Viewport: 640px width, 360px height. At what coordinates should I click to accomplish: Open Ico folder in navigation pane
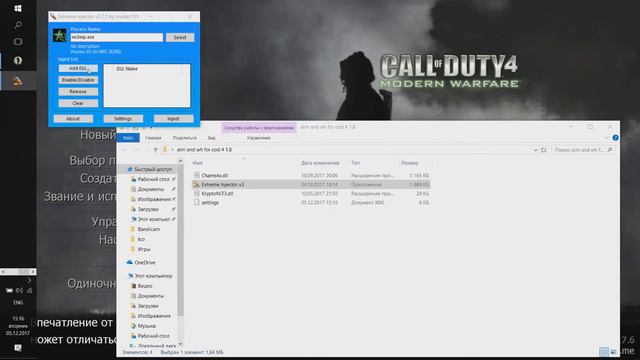[x=141, y=239]
